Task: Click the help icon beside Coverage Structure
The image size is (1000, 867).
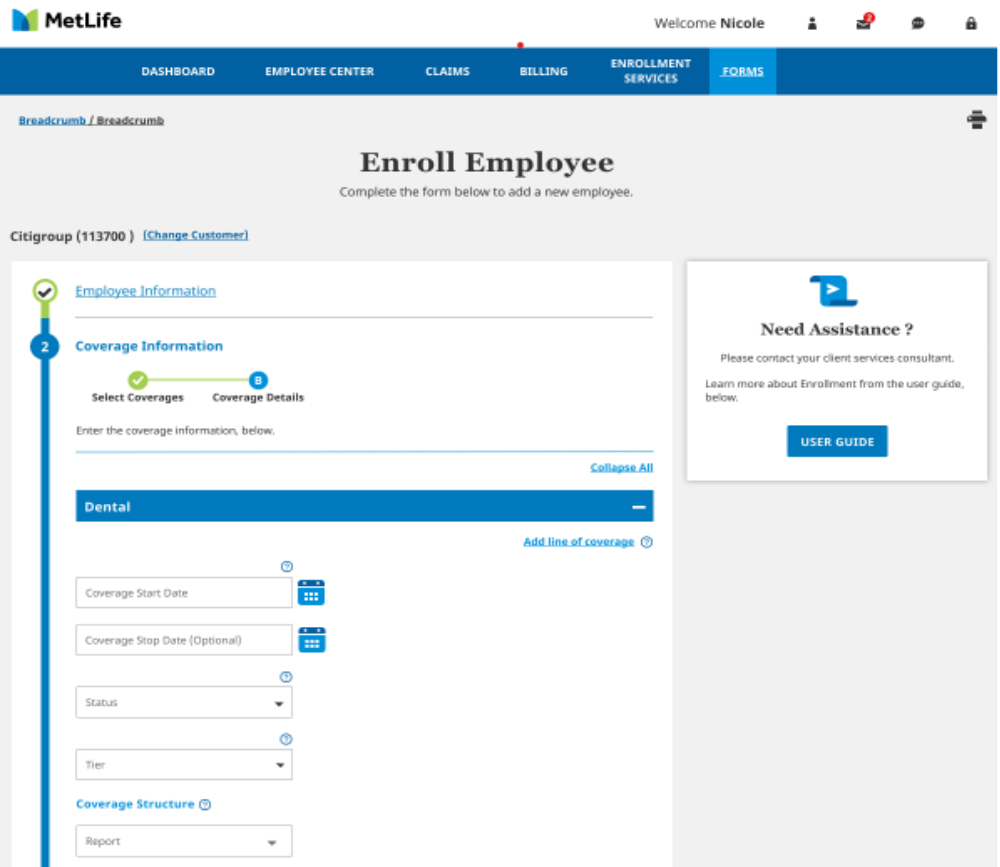Action: [x=205, y=804]
